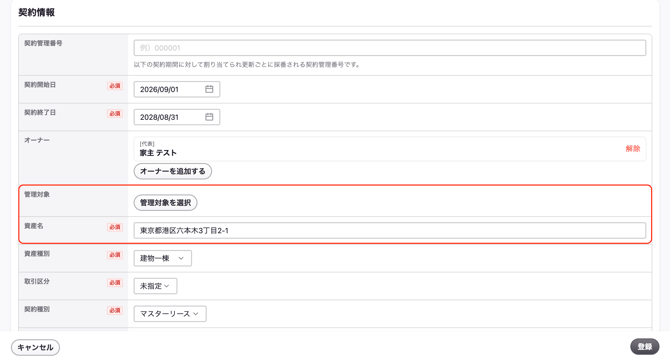Click オーナーを追加する button
The image size is (670, 363).
coord(173,171)
